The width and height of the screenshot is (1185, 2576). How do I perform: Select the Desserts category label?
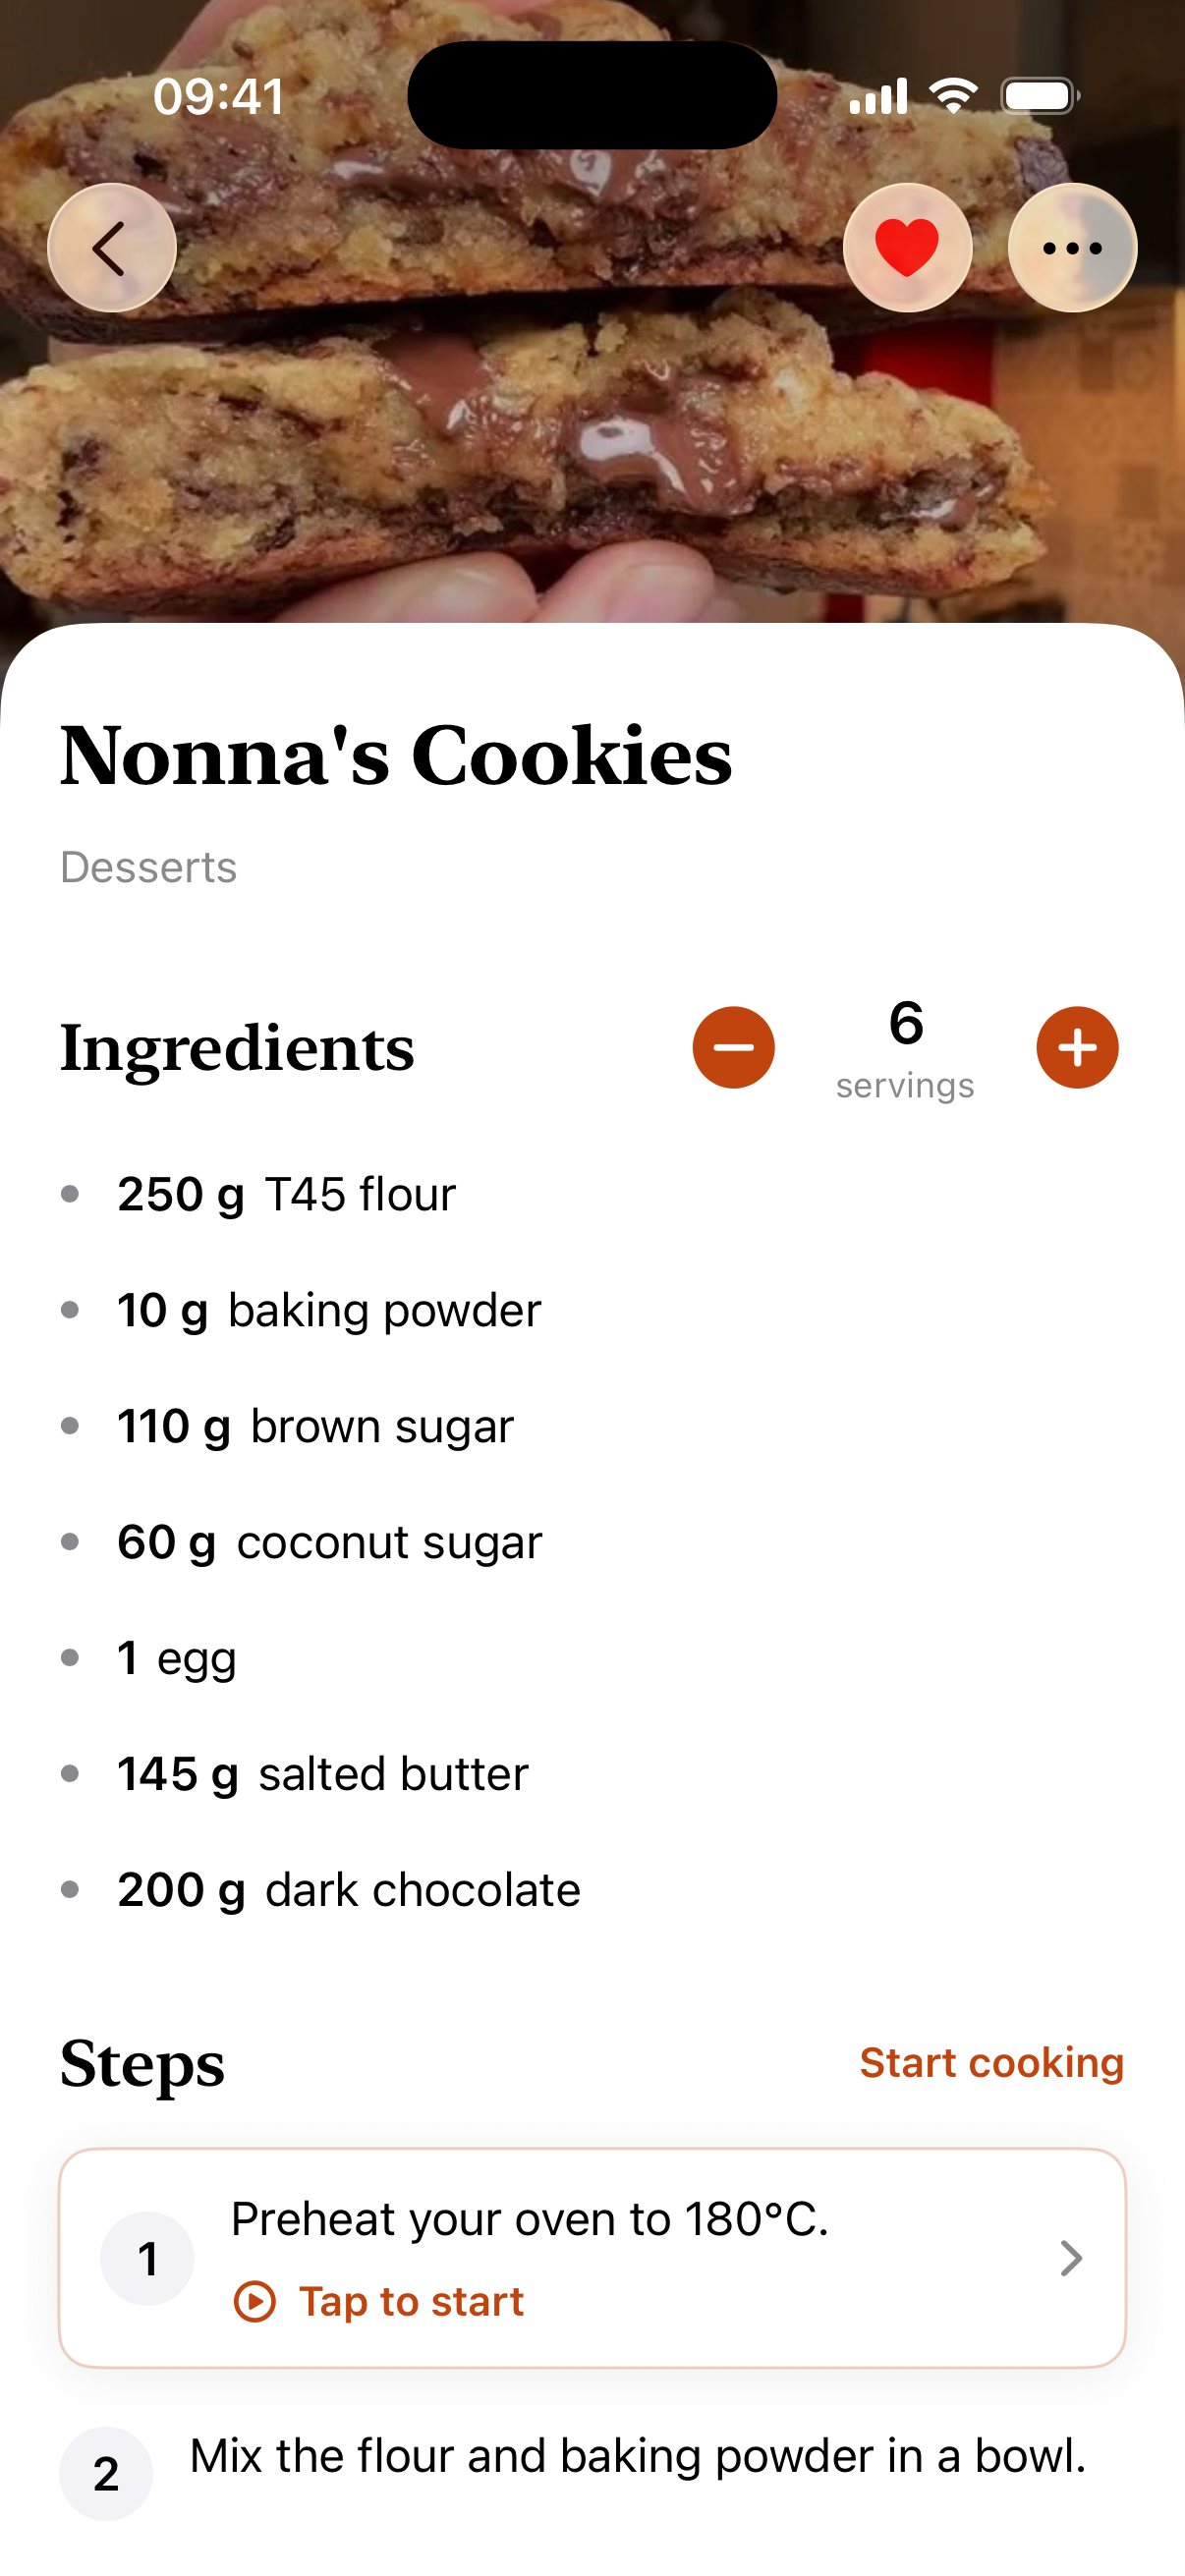pyautogui.click(x=147, y=866)
